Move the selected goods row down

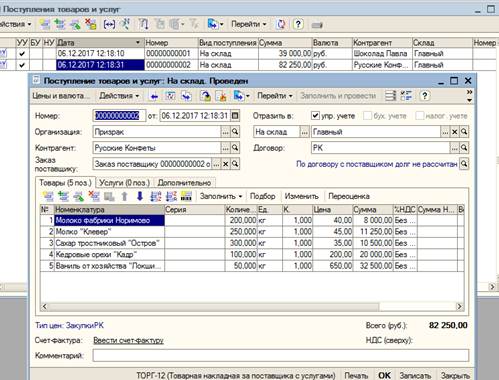[x=140, y=196]
